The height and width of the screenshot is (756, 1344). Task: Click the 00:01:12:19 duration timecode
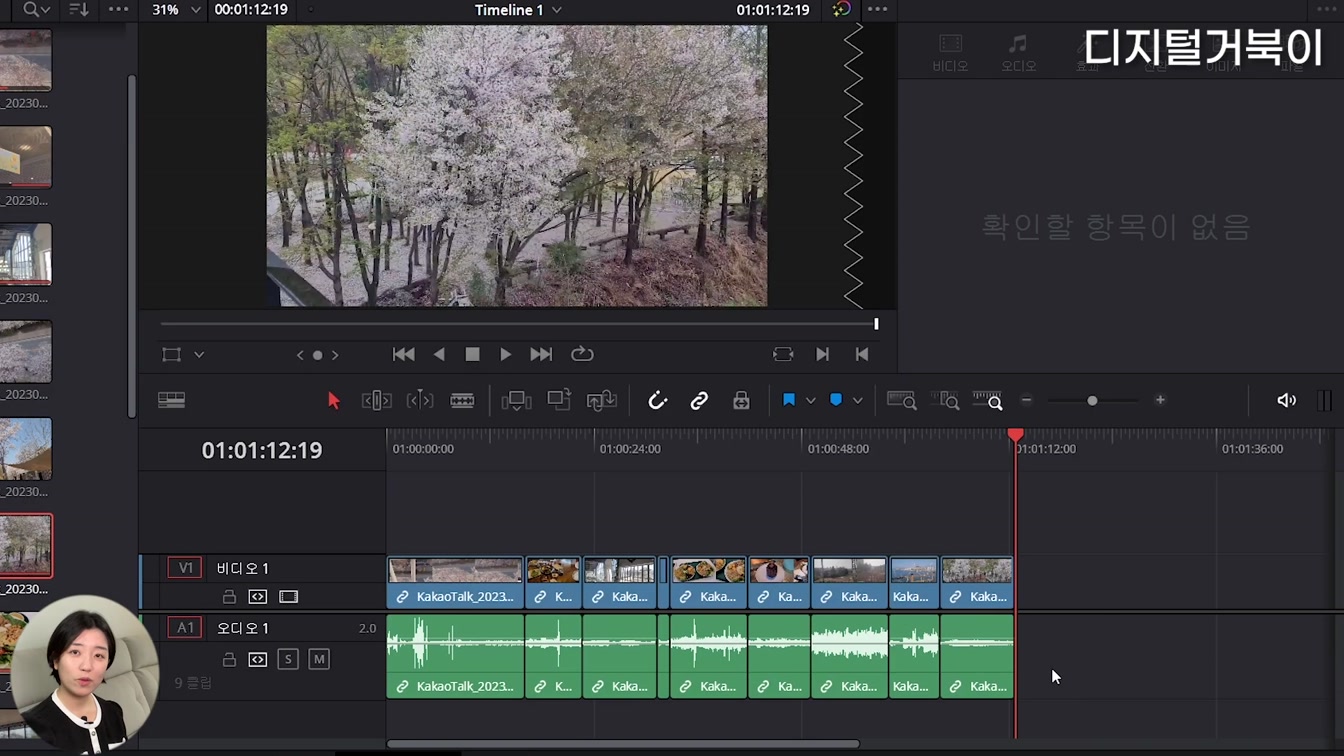tap(251, 9)
